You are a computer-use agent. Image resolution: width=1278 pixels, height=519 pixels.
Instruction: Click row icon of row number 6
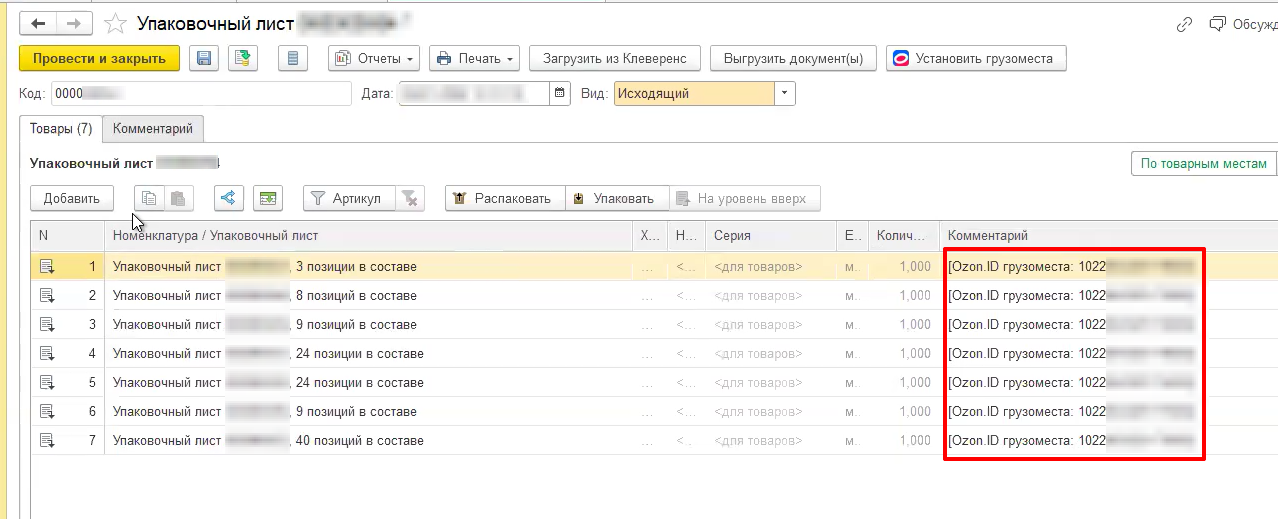[x=46, y=412]
